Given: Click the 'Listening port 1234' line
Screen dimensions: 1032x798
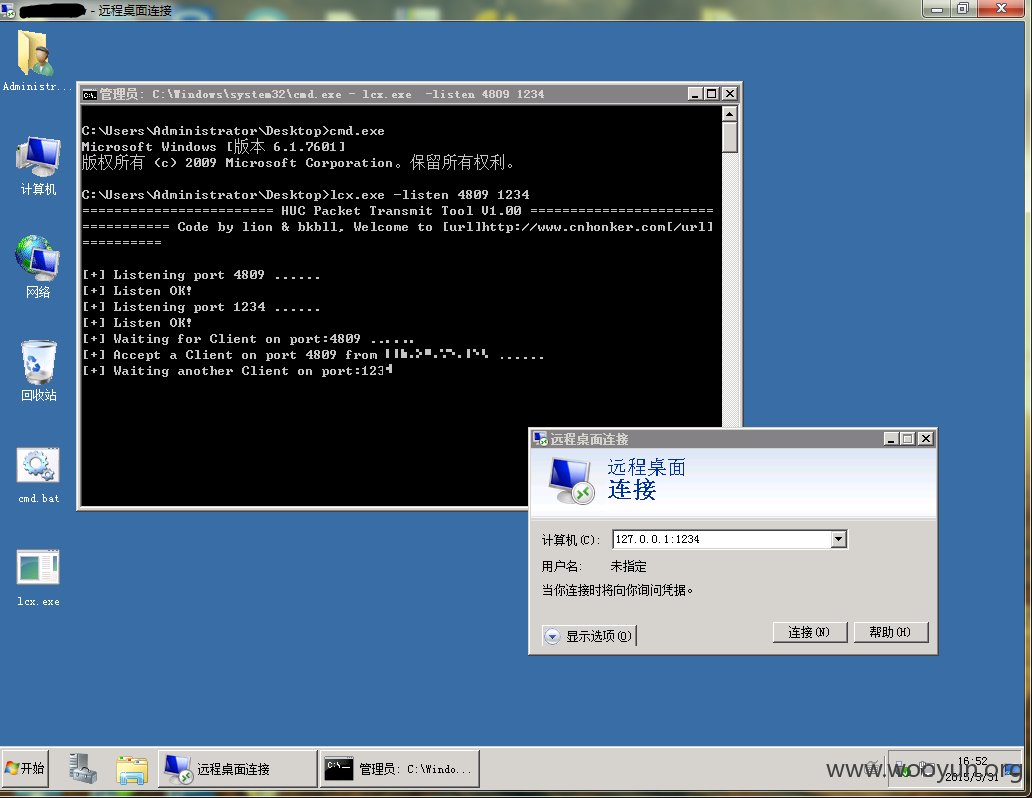Looking at the screenshot, I should pyautogui.click(x=201, y=307).
